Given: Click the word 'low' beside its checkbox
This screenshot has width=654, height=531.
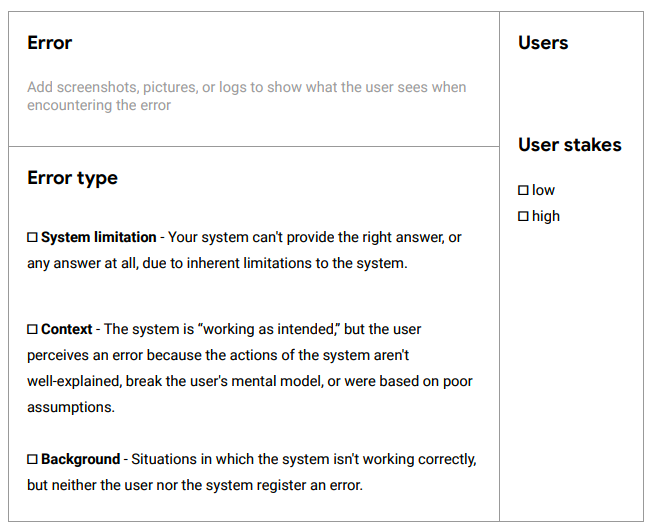Looking at the screenshot, I should (x=543, y=190).
